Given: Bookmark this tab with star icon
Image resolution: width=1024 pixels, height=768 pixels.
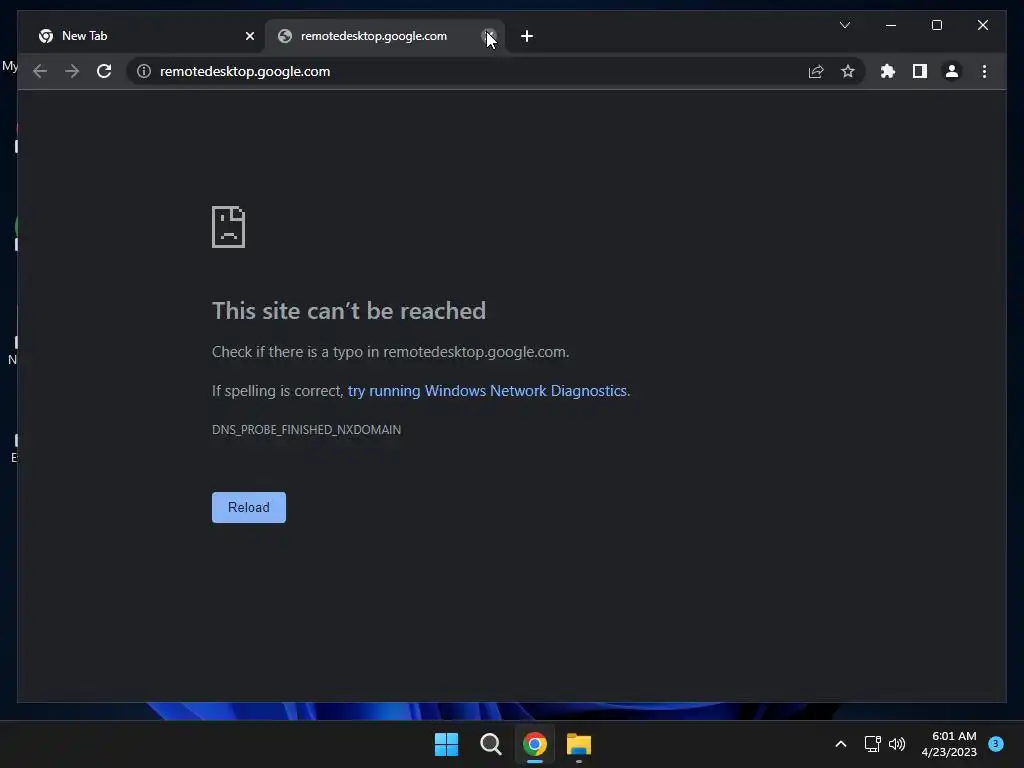Looking at the screenshot, I should [848, 71].
